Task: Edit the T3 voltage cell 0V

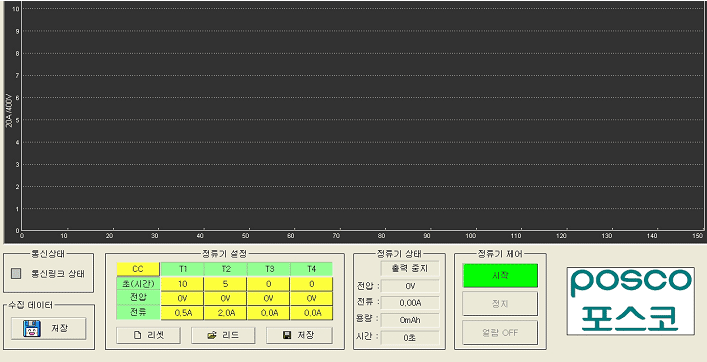Action: point(269,298)
